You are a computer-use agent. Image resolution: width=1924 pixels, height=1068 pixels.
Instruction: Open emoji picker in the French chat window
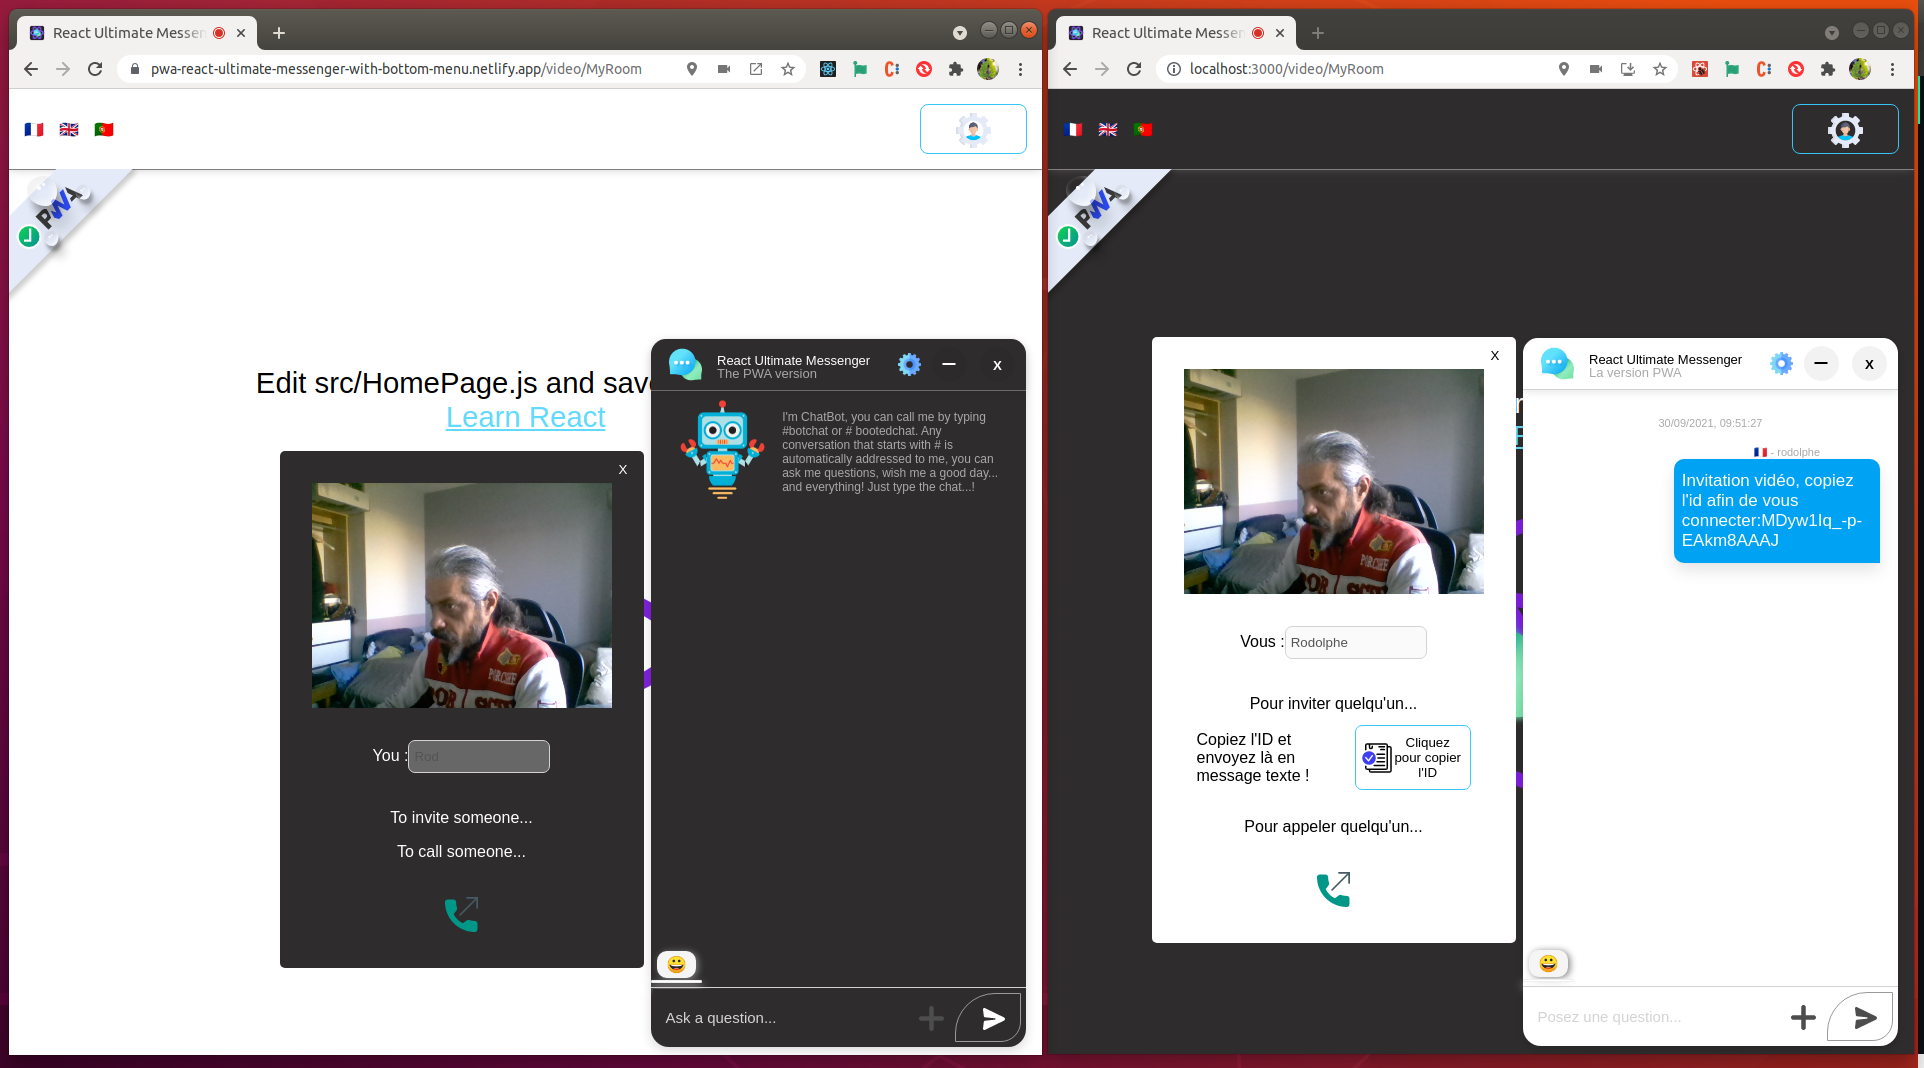(1548, 963)
